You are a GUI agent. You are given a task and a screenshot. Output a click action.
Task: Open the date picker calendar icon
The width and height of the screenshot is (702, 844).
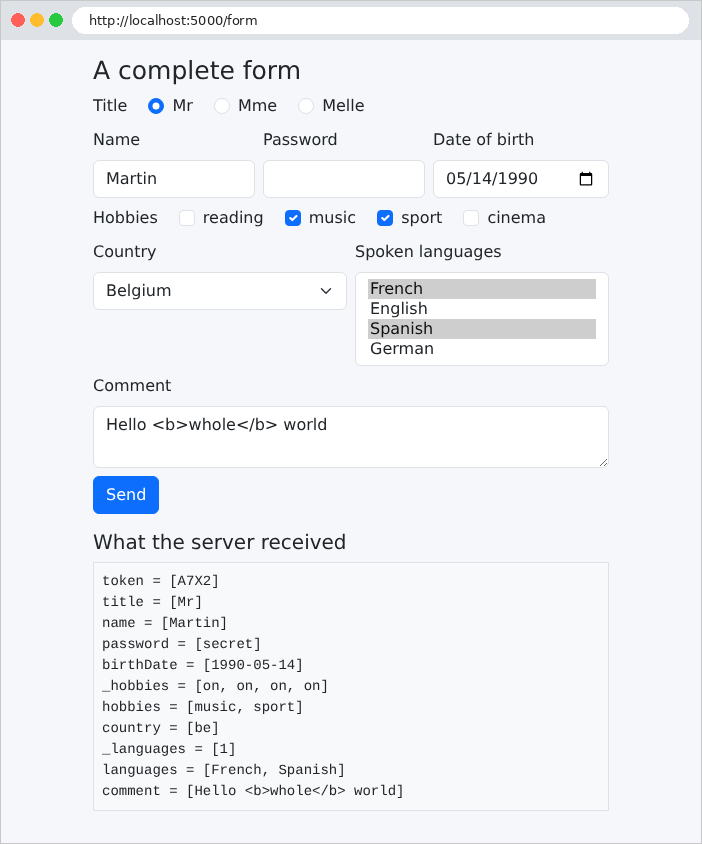click(586, 179)
